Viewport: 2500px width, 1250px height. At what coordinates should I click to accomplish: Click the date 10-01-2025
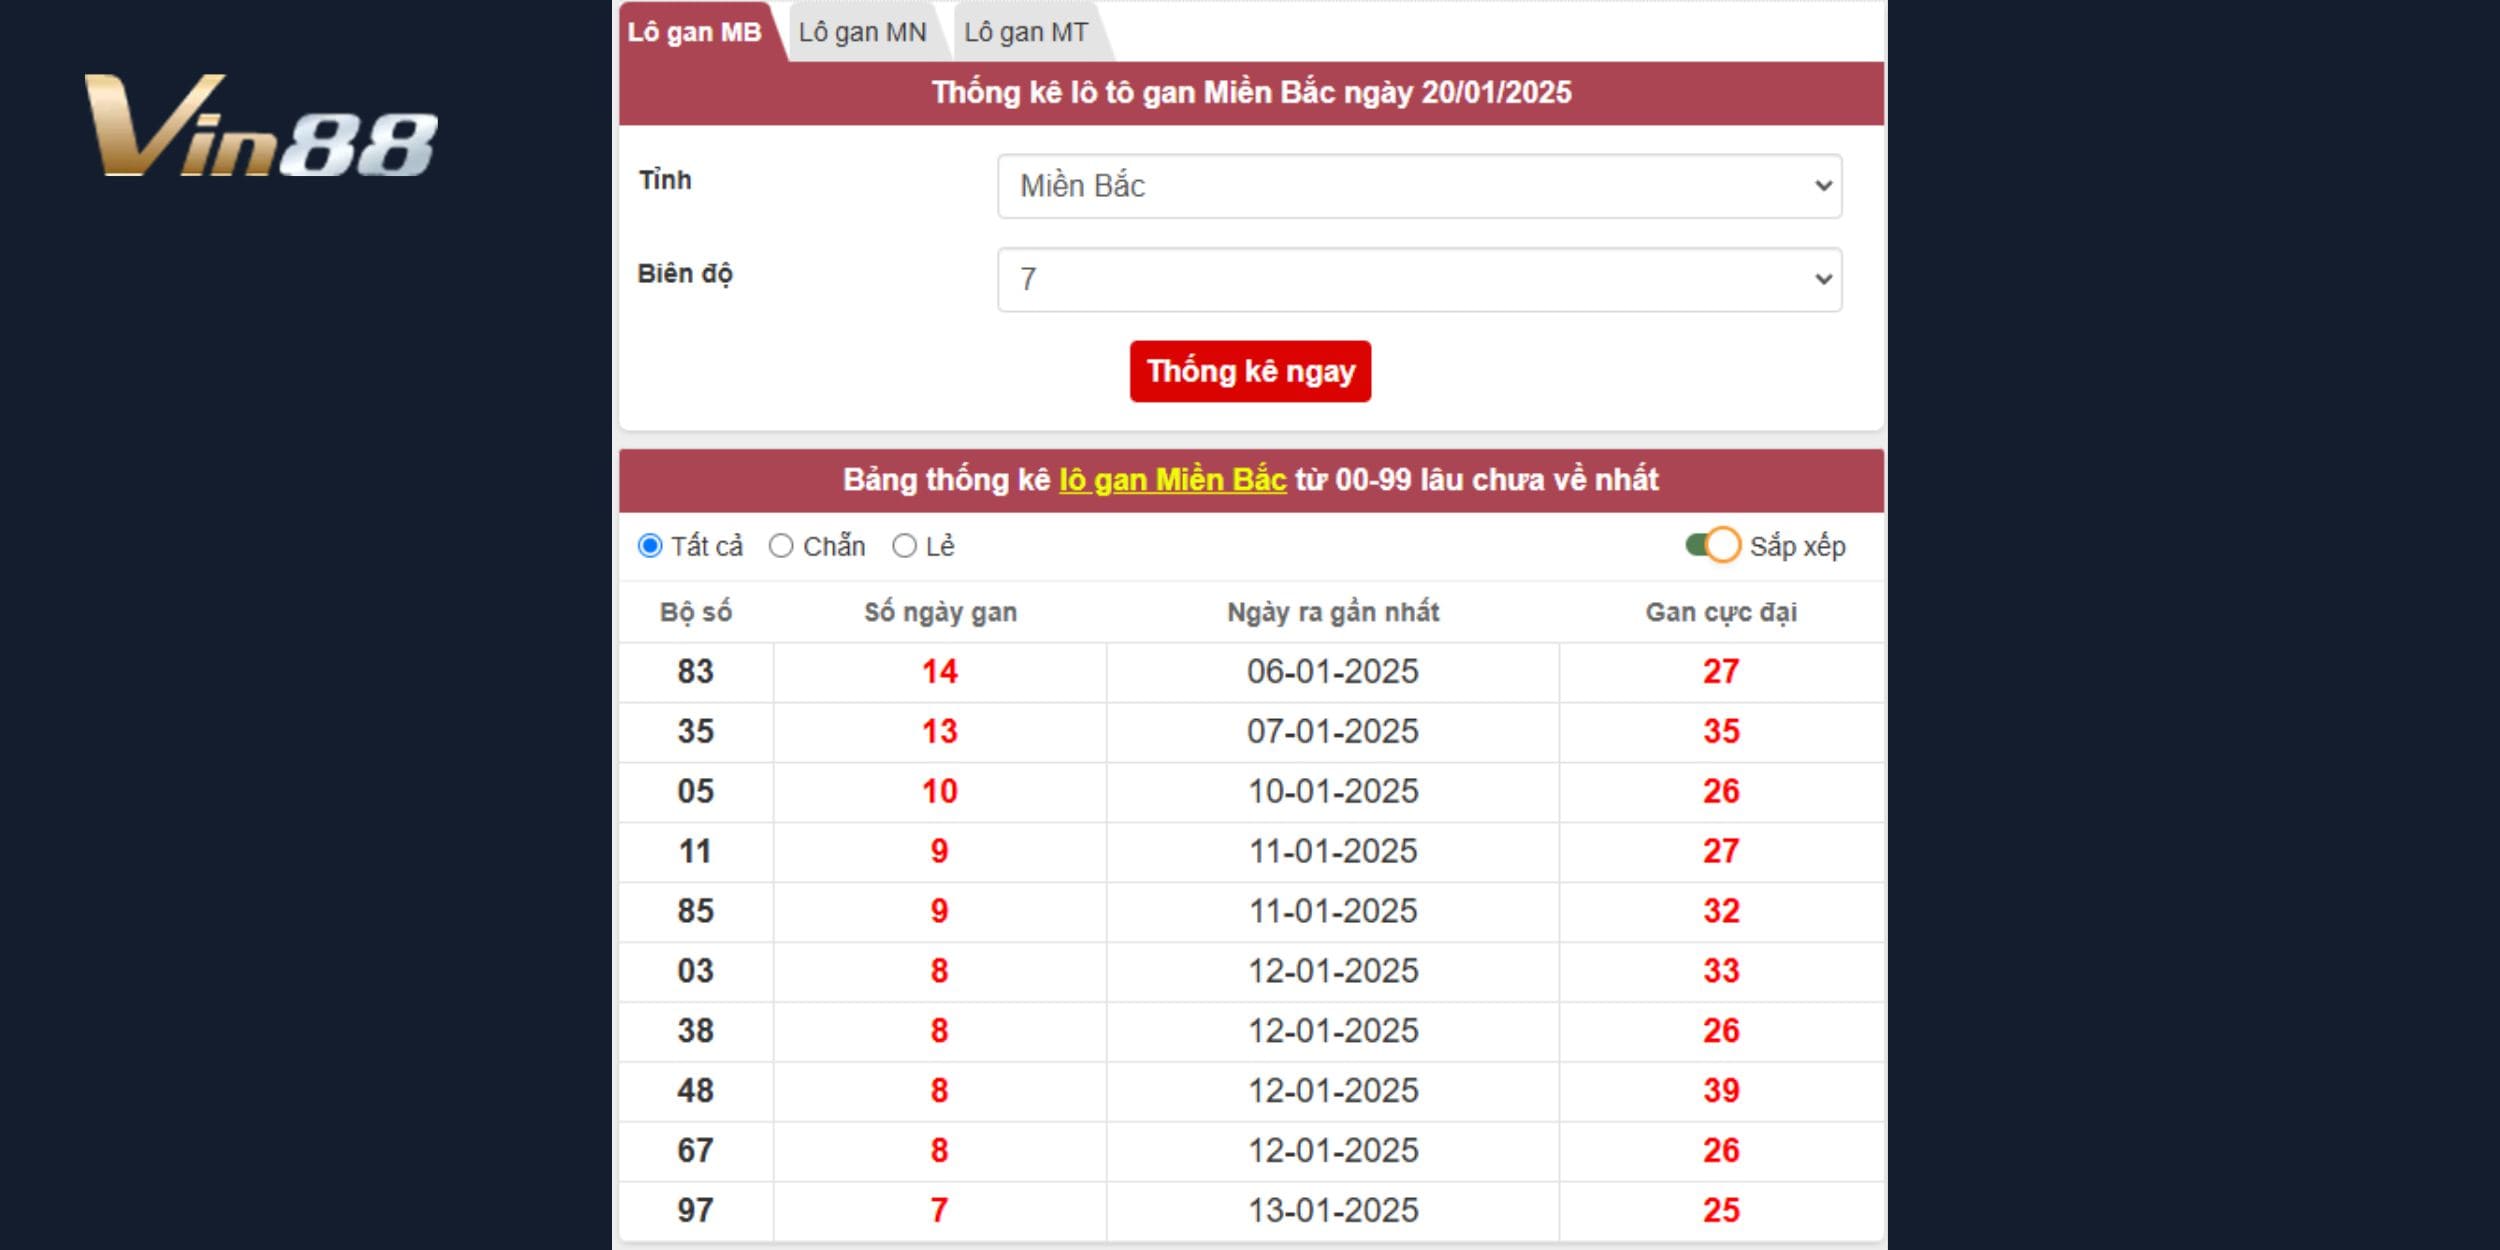click(1333, 791)
